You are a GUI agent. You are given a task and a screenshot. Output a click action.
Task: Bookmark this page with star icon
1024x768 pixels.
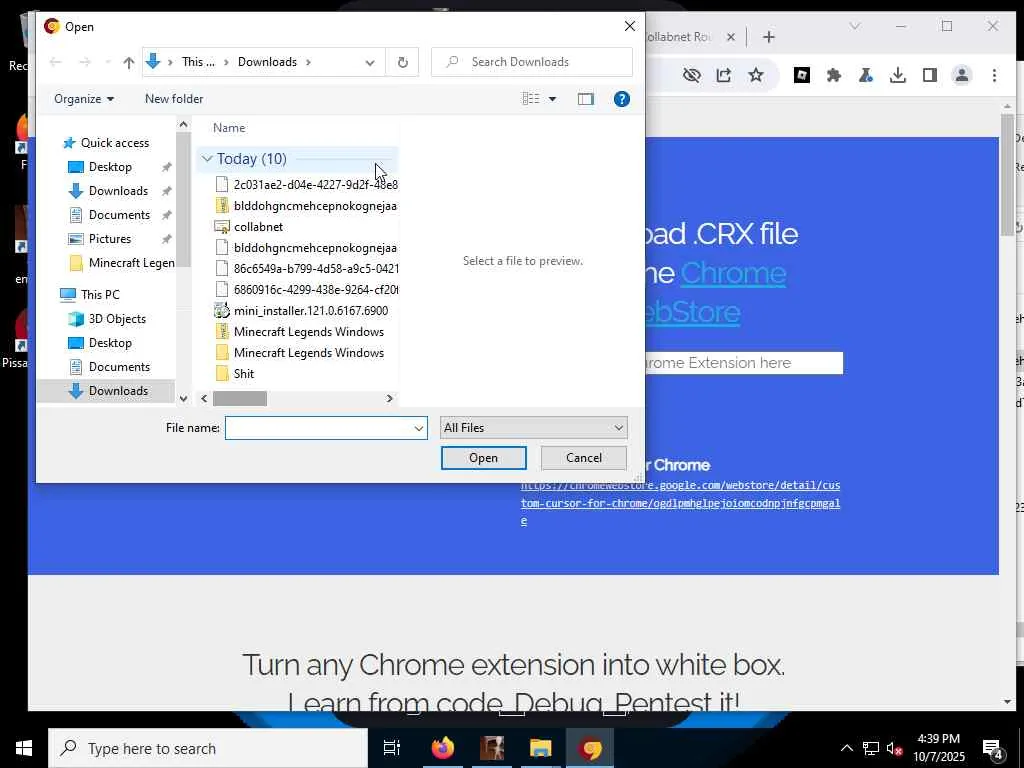(x=756, y=75)
